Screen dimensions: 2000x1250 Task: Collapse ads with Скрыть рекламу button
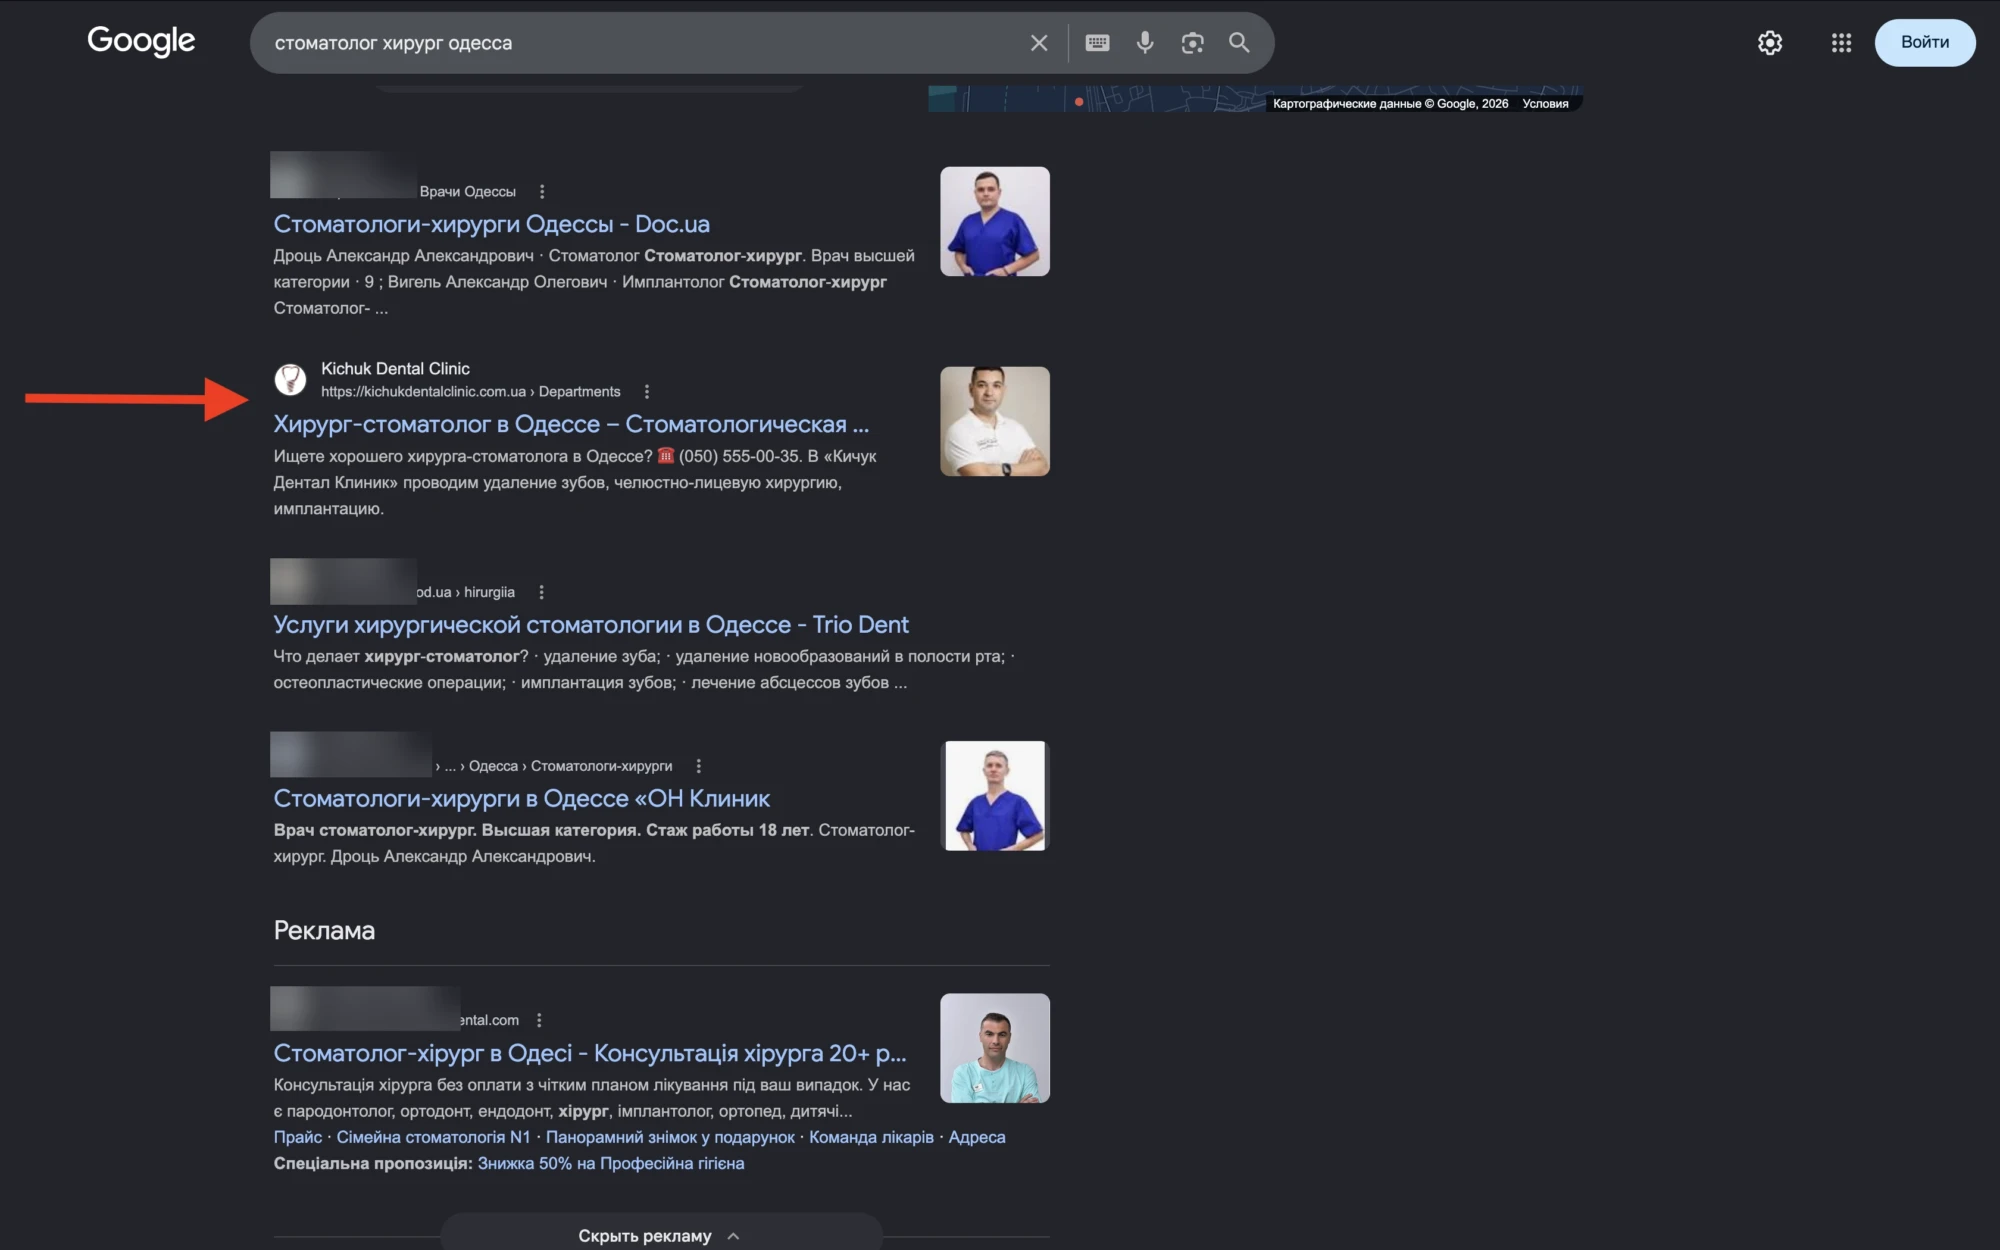tap(661, 1235)
